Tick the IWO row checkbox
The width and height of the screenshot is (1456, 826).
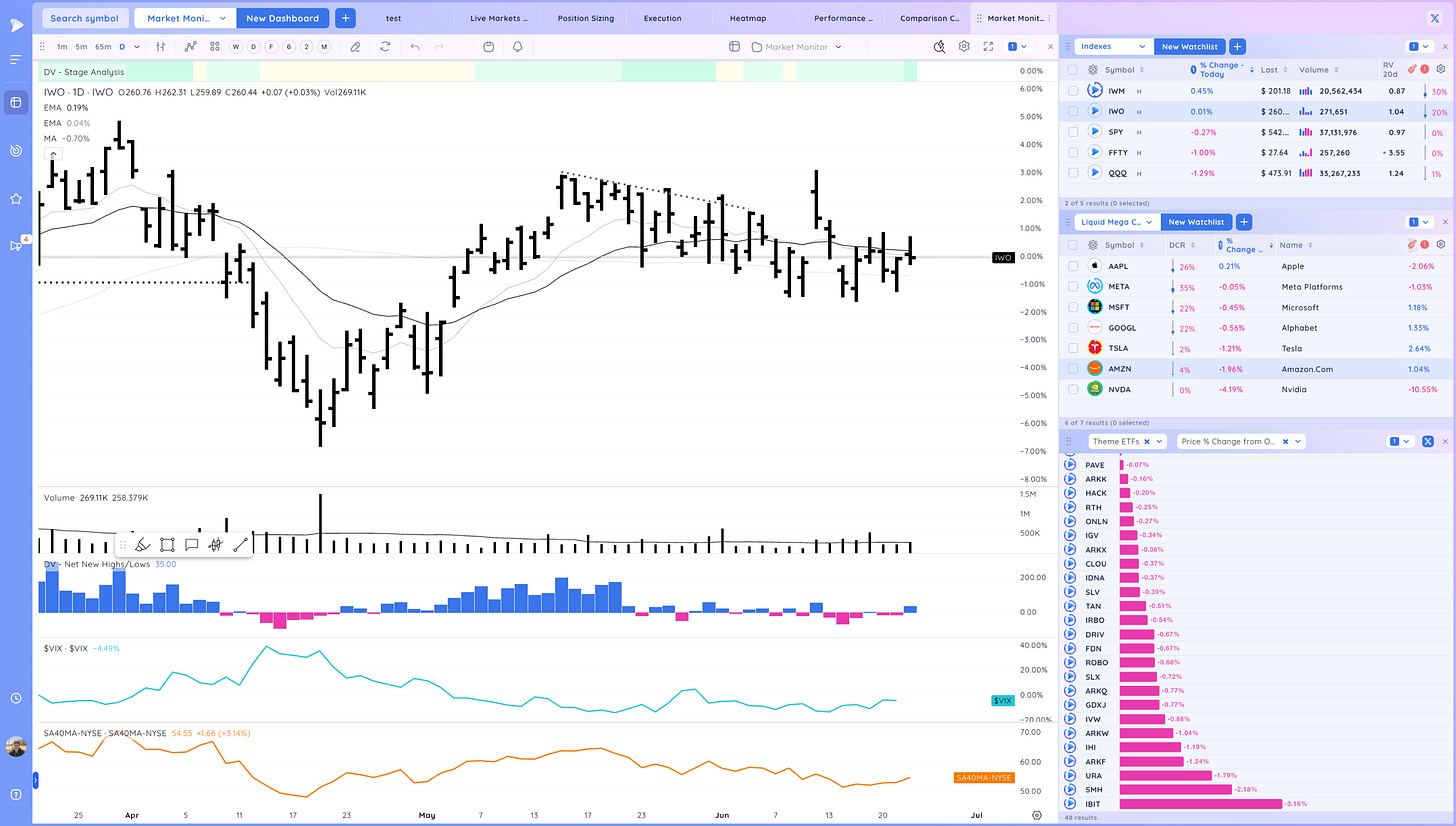pyautogui.click(x=1072, y=111)
